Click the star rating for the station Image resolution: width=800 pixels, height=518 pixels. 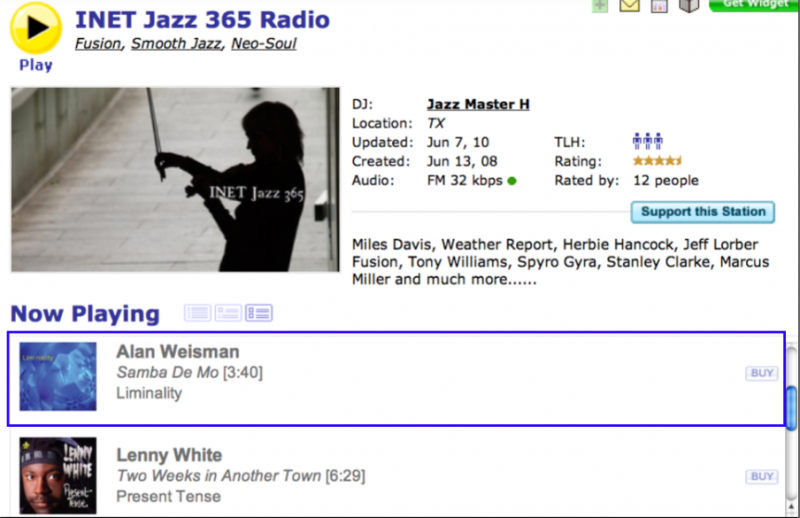[x=657, y=161]
